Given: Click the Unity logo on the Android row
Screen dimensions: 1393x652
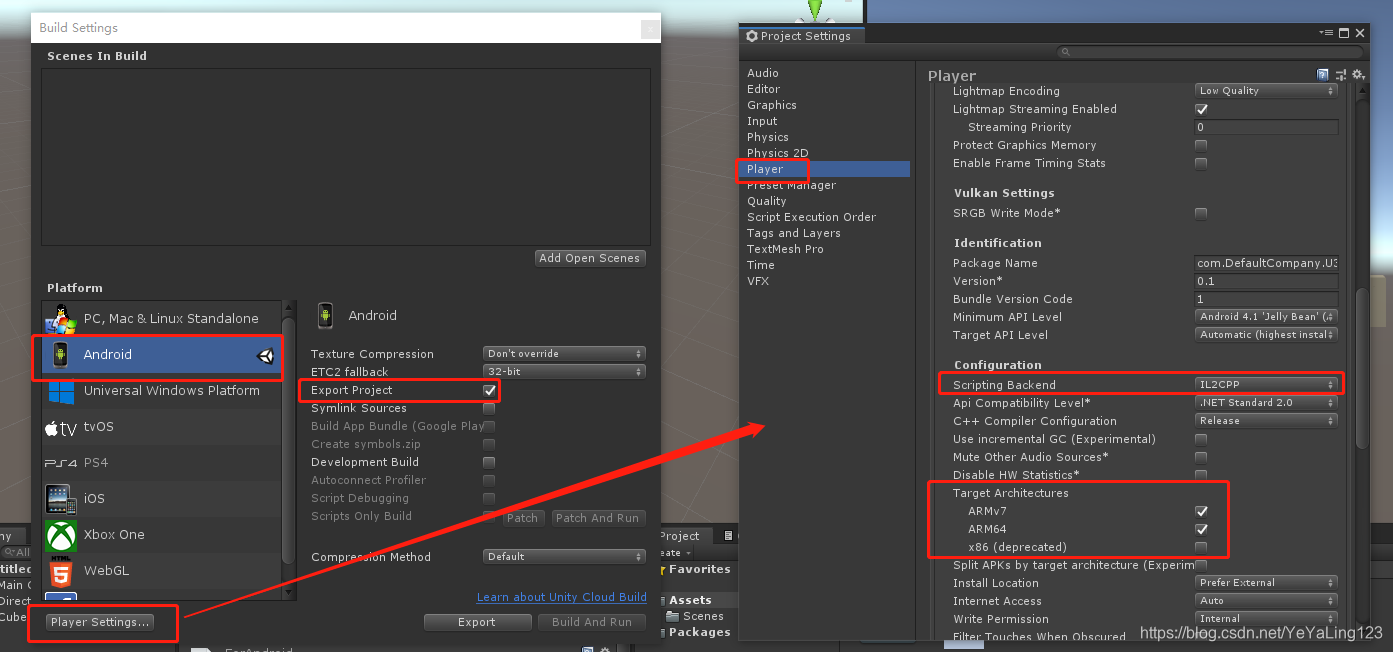Looking at the screenshot, I should pyautogui.click(x=265, y=355).
